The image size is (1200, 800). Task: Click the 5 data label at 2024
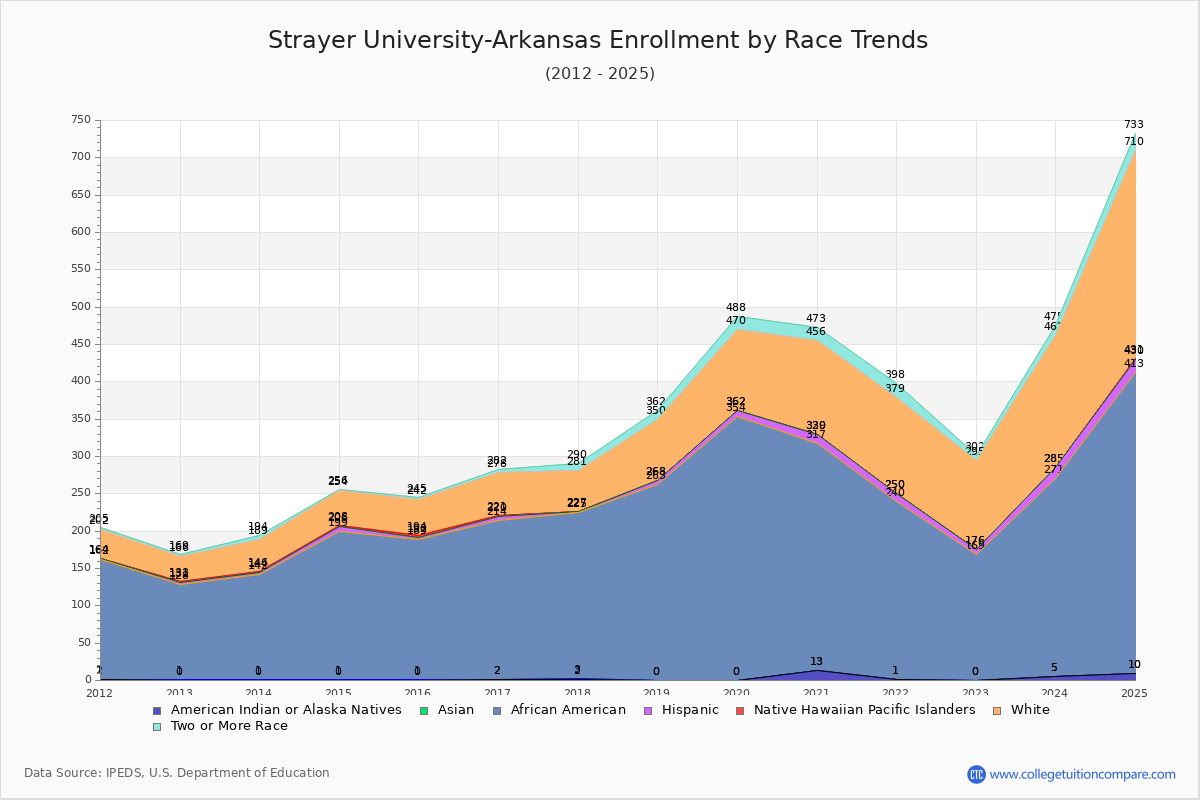[1054, 668]
